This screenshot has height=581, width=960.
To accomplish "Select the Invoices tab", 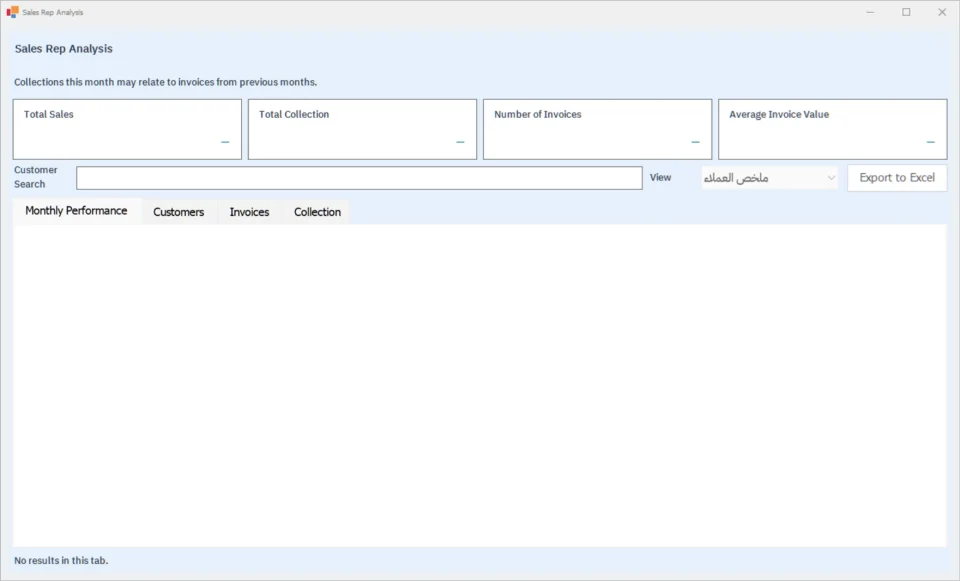I will pos(249,212).
